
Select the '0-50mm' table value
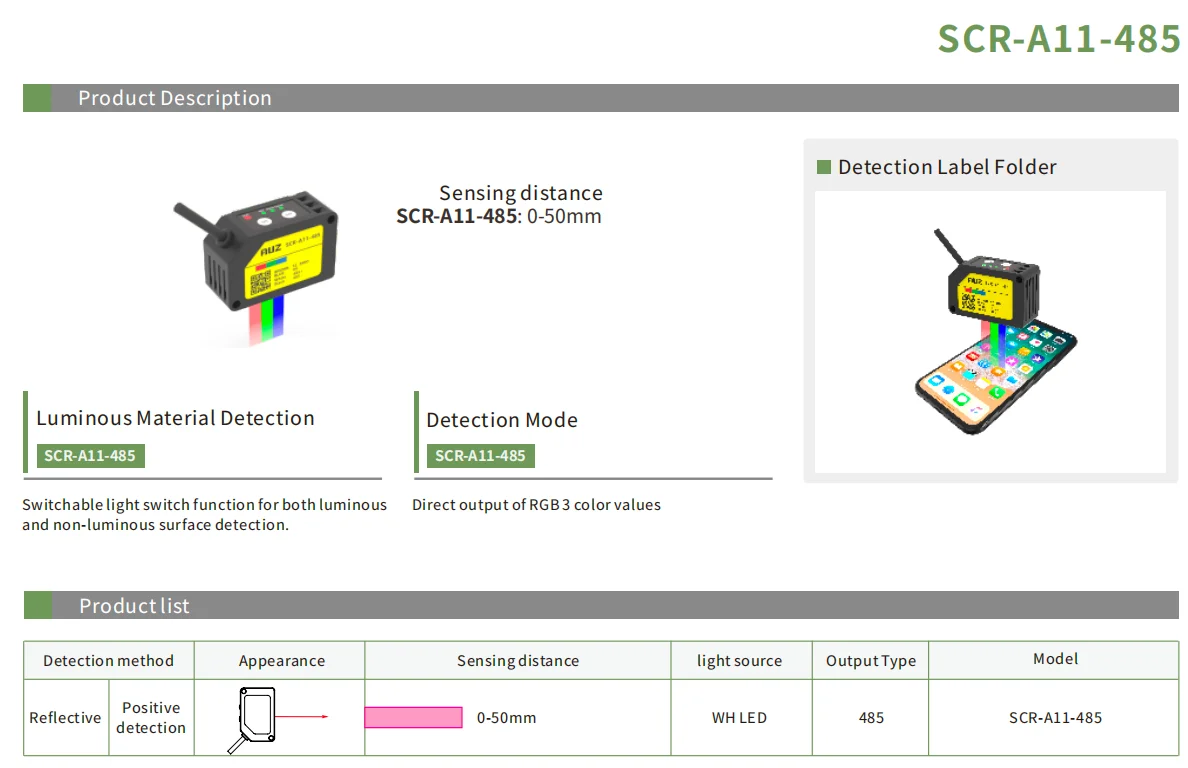click(x=506, y=717)
